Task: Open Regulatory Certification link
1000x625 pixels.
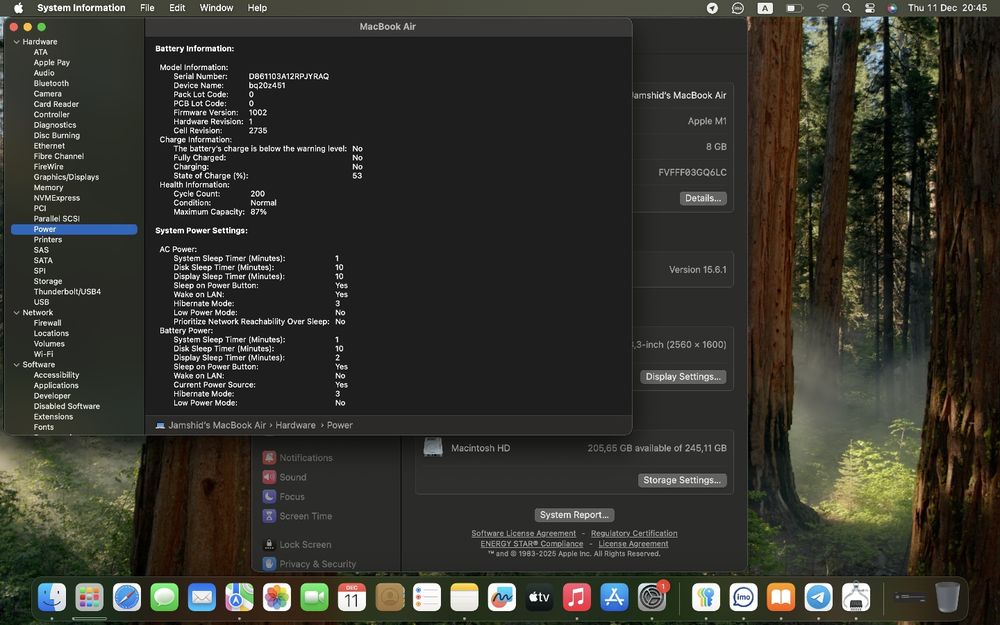Action: [634, 533]
